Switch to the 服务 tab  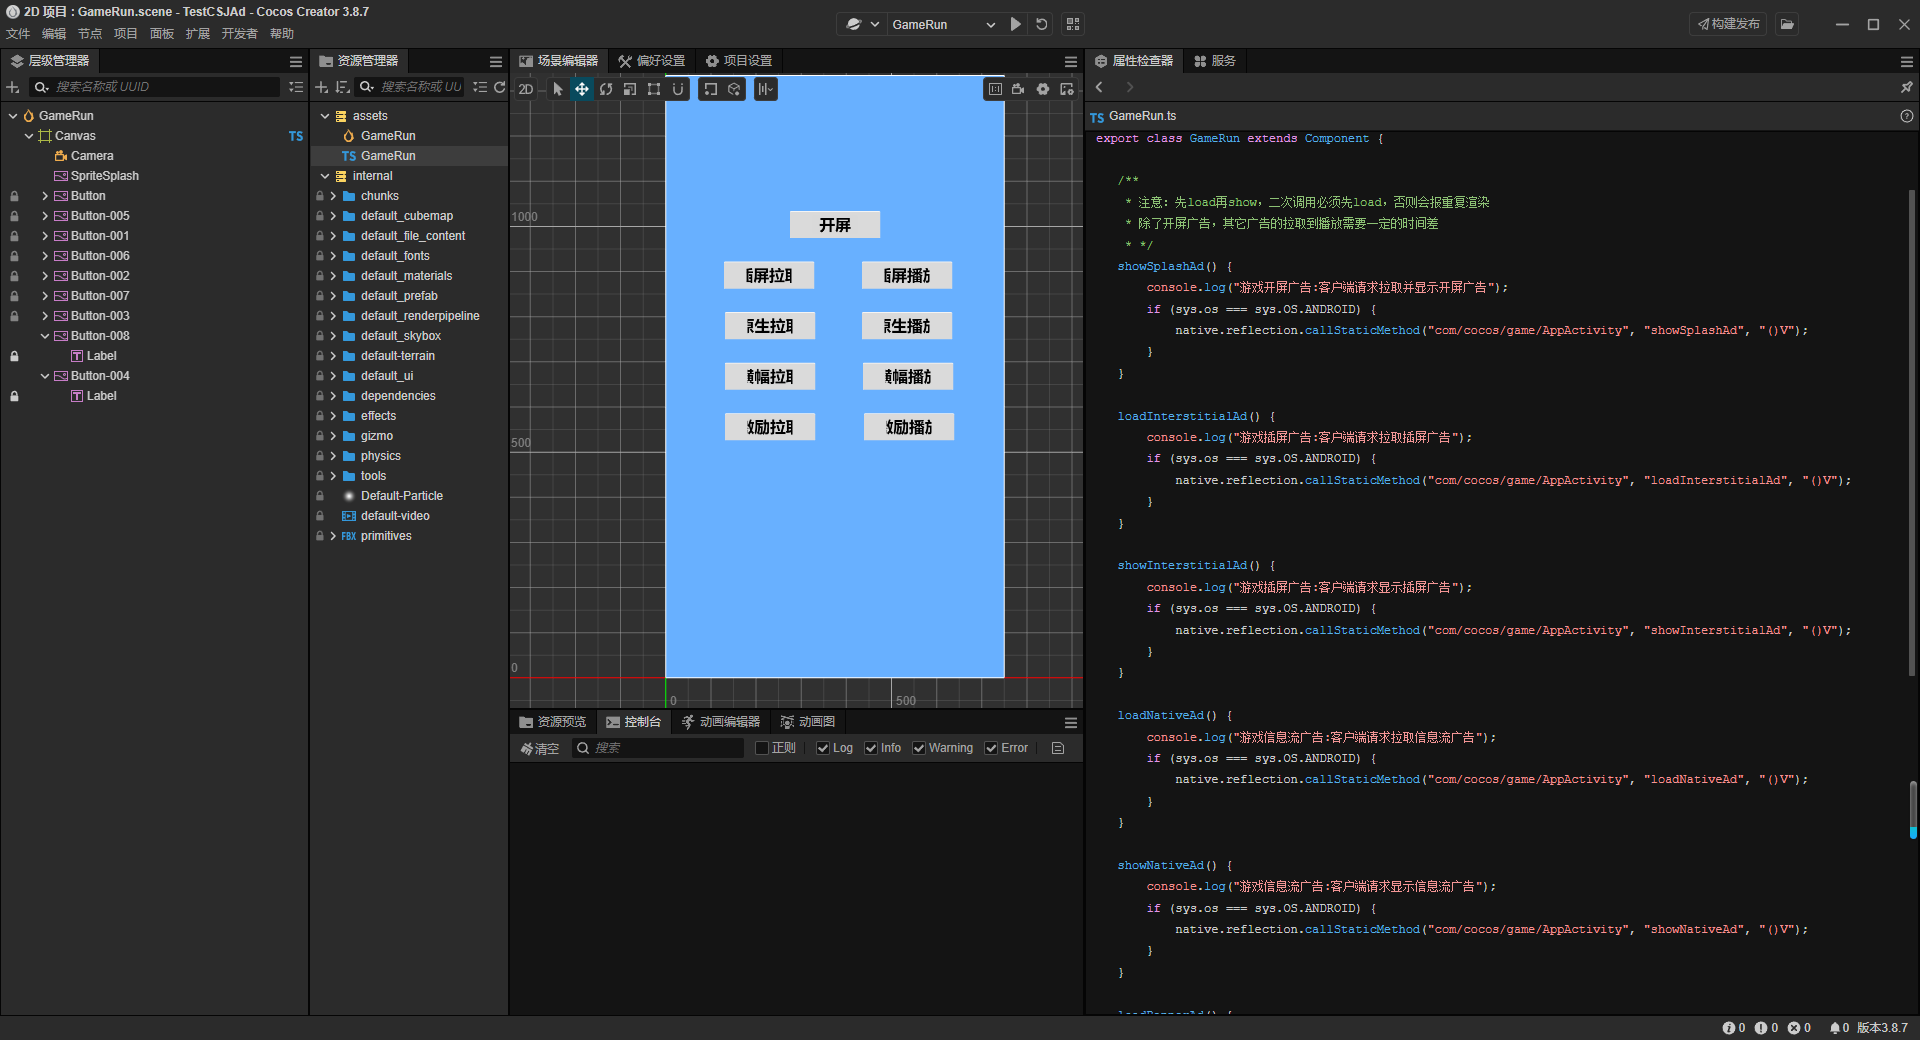1215,61
